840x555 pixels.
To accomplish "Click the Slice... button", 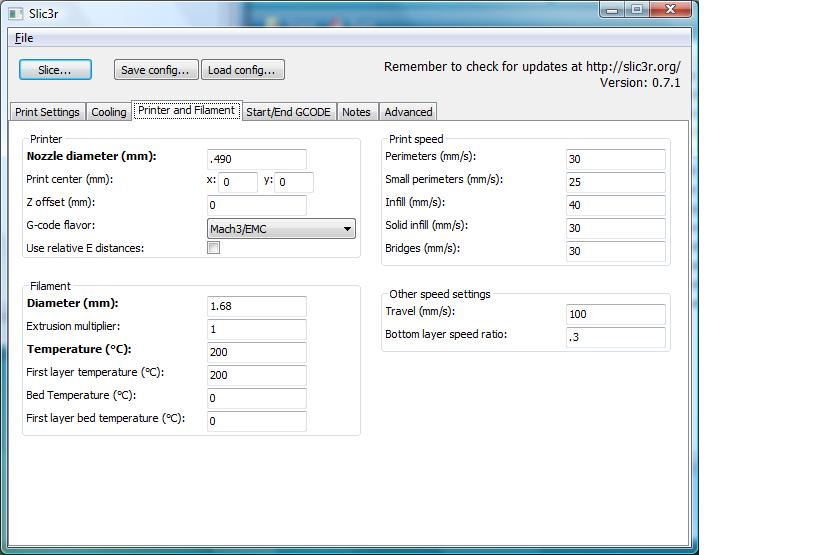I will coord(55,70).
